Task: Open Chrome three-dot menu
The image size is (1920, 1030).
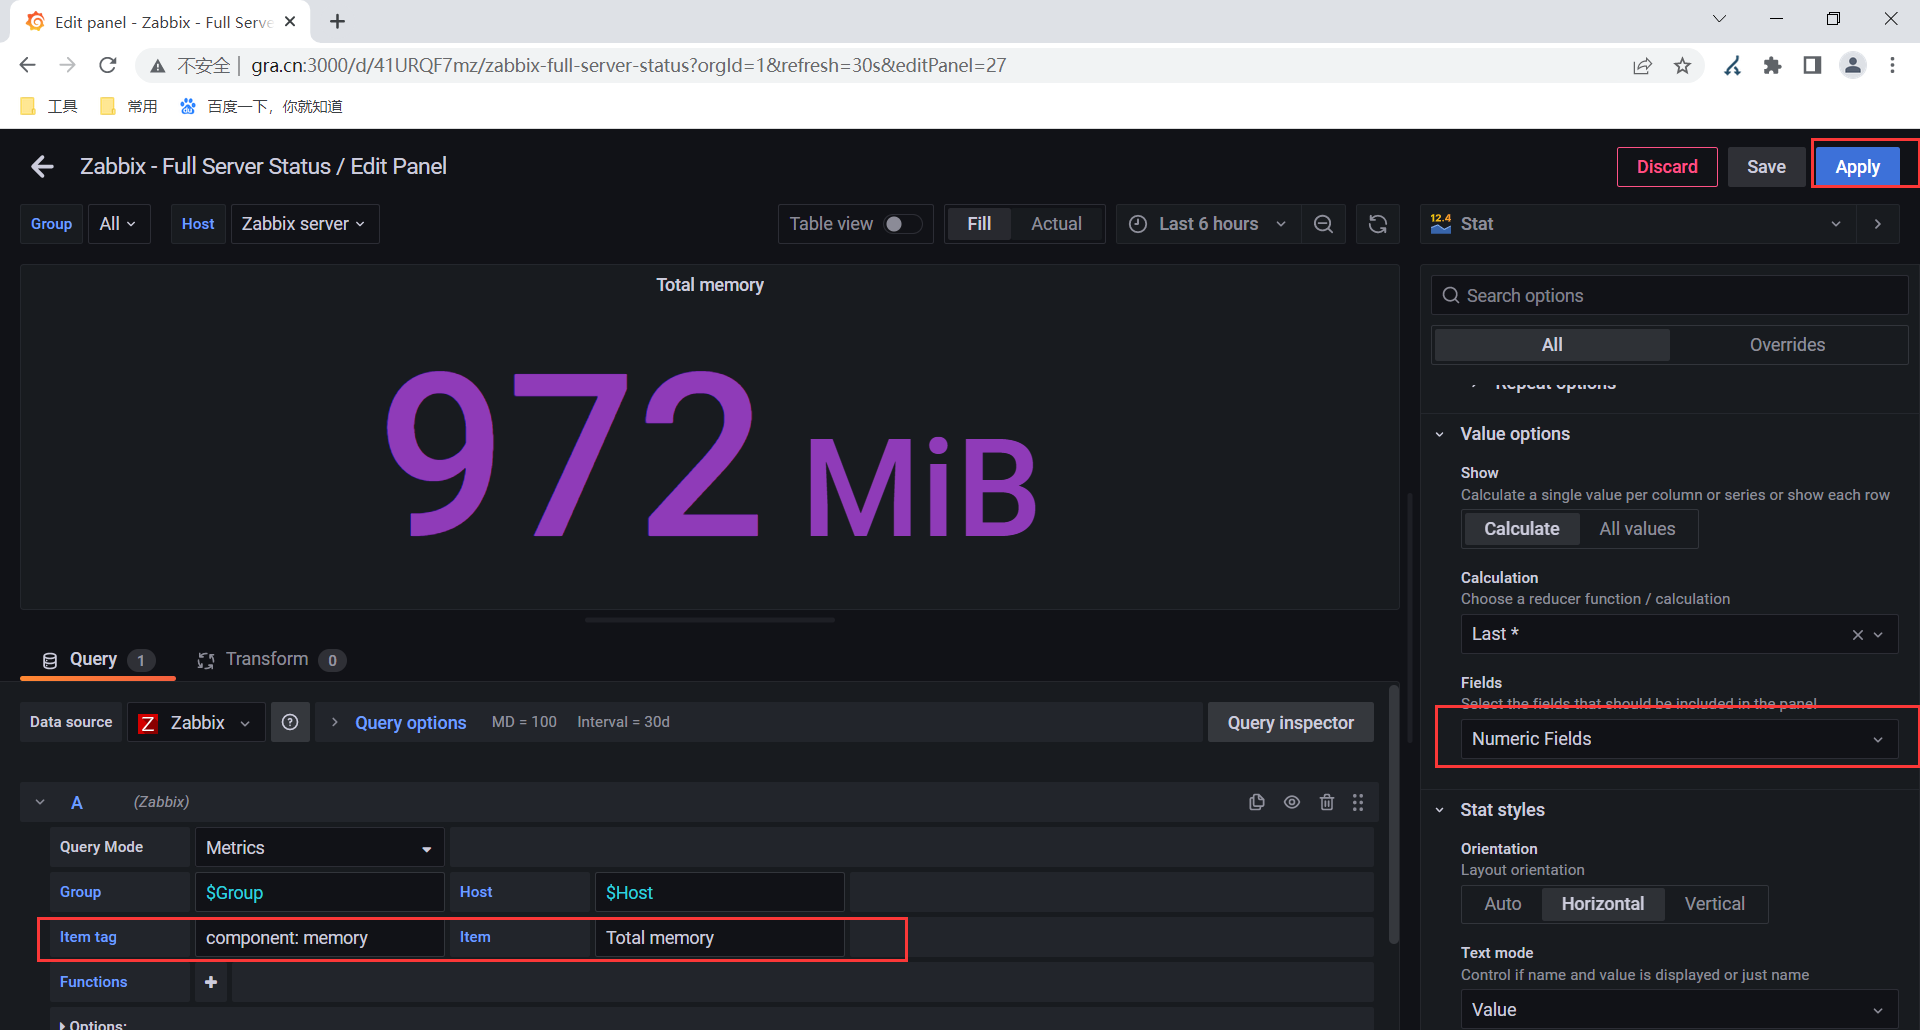Action: pyautogui.click(x=1892, y=66)
